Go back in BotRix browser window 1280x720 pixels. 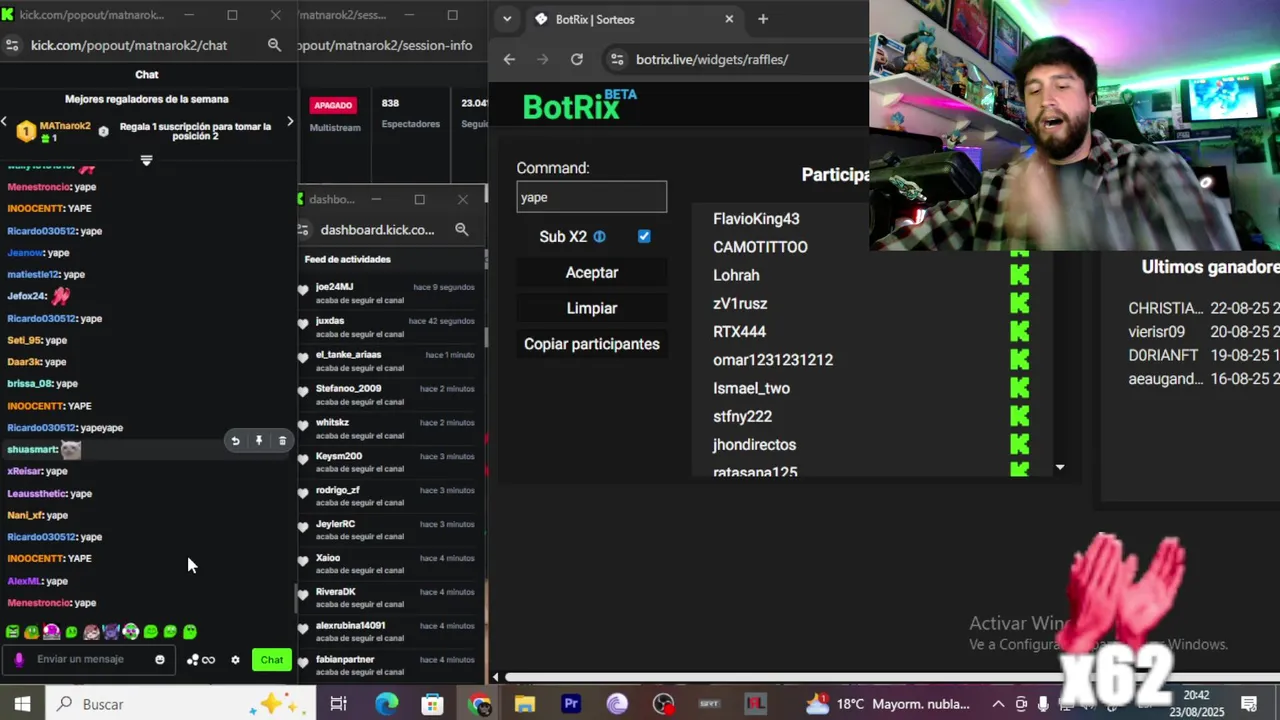(509, 59)
